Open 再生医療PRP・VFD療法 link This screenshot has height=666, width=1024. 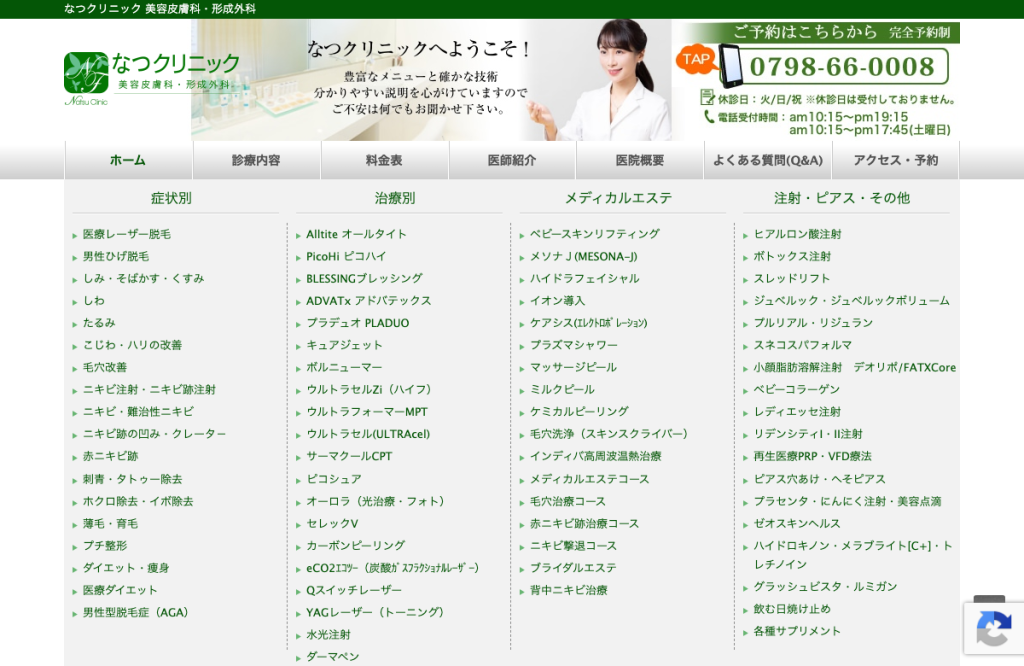coord(812,456)
